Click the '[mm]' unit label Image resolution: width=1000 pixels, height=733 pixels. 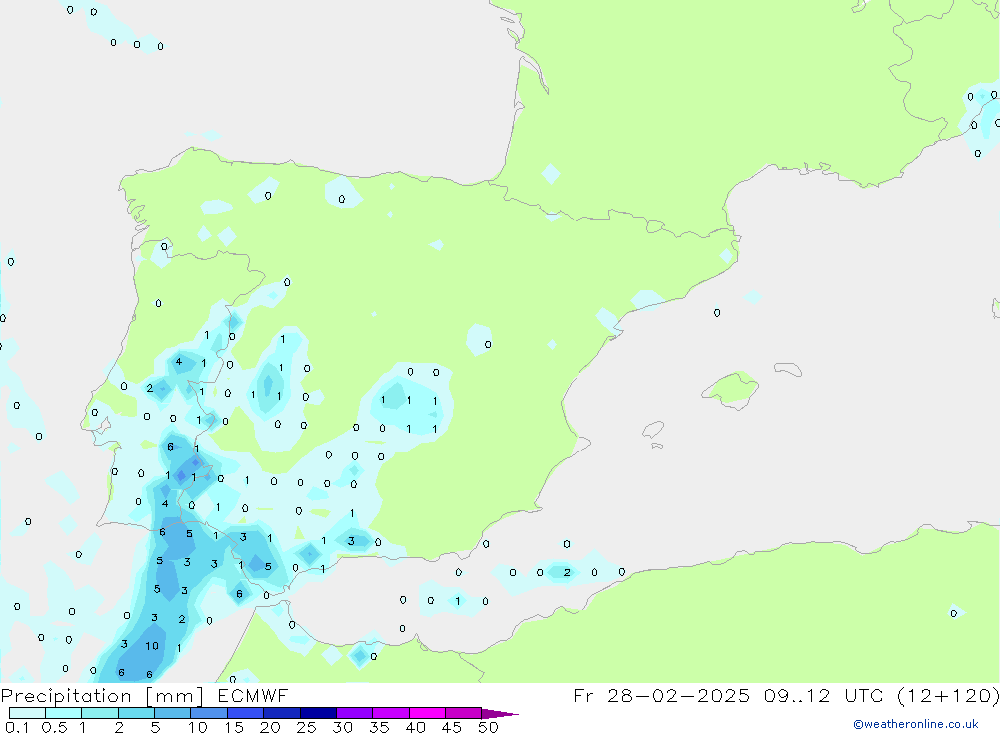click(x=174, y=696)
